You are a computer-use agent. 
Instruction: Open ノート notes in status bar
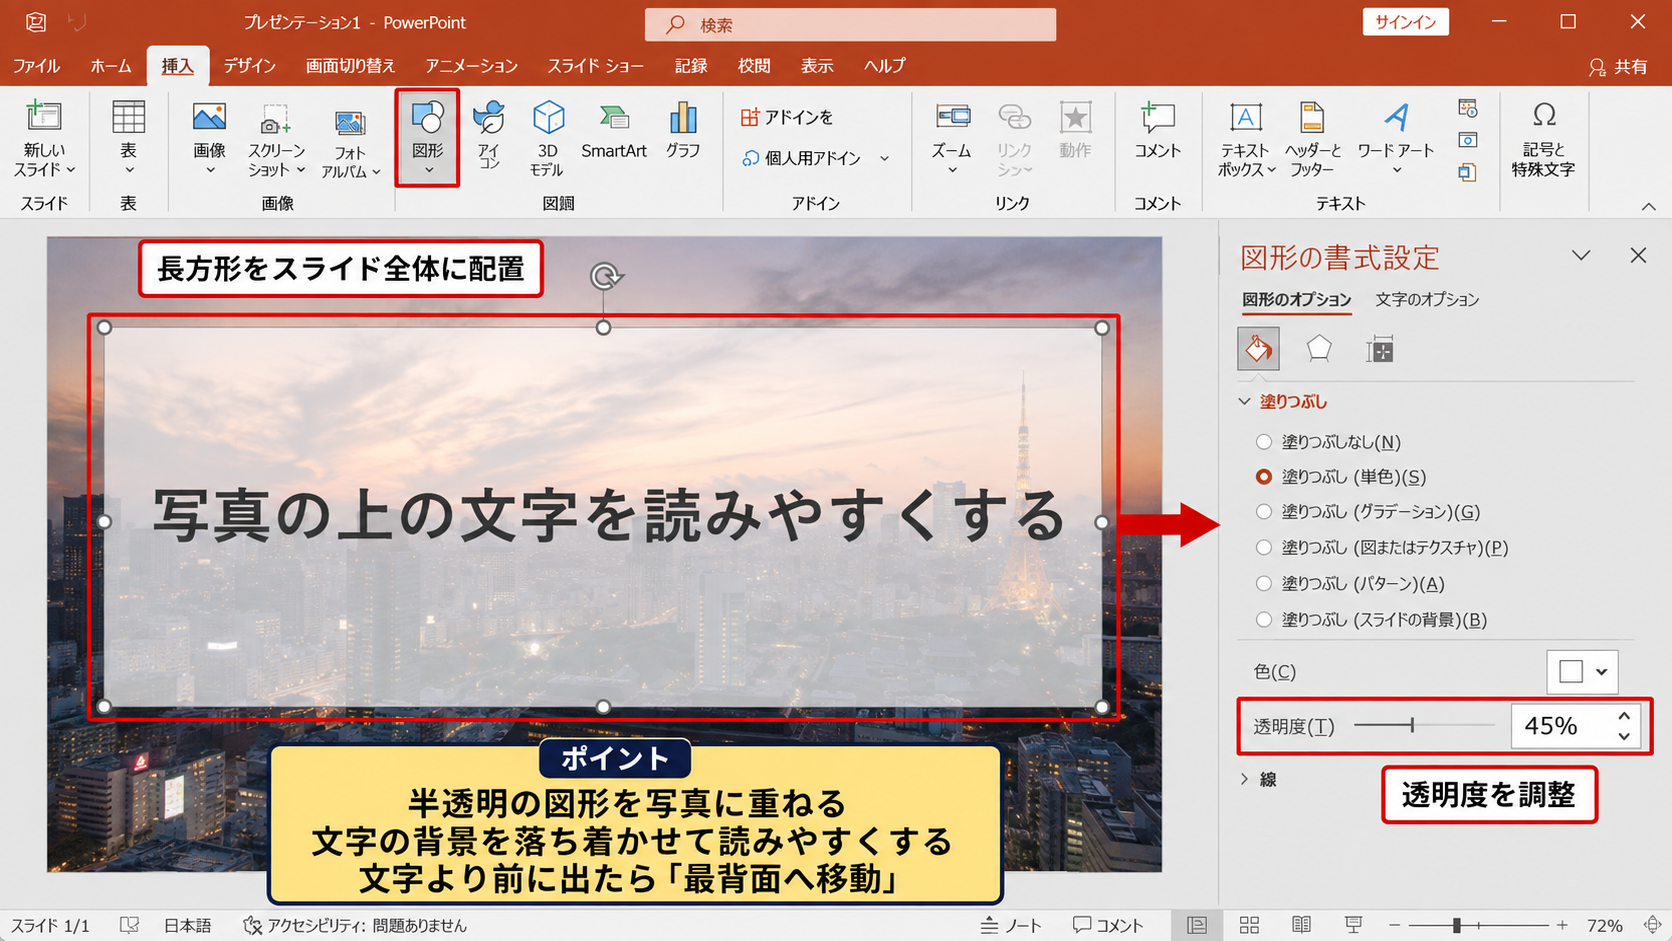click(1011, 925)
